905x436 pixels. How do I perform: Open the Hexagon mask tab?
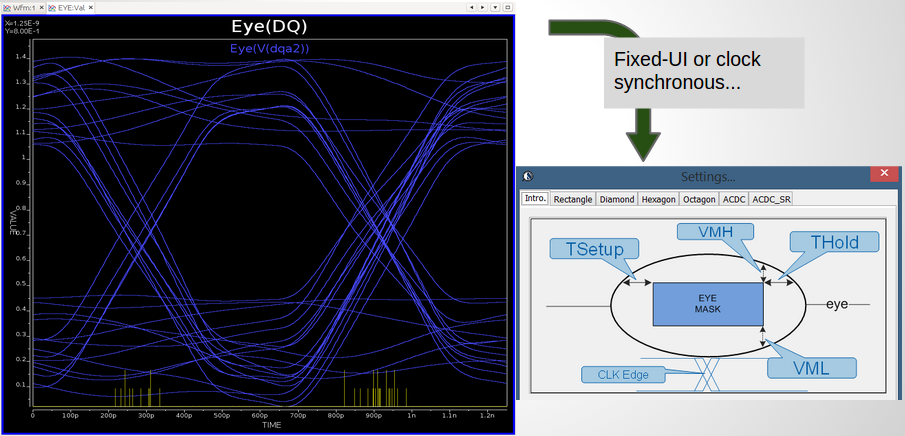click(658, 199)
